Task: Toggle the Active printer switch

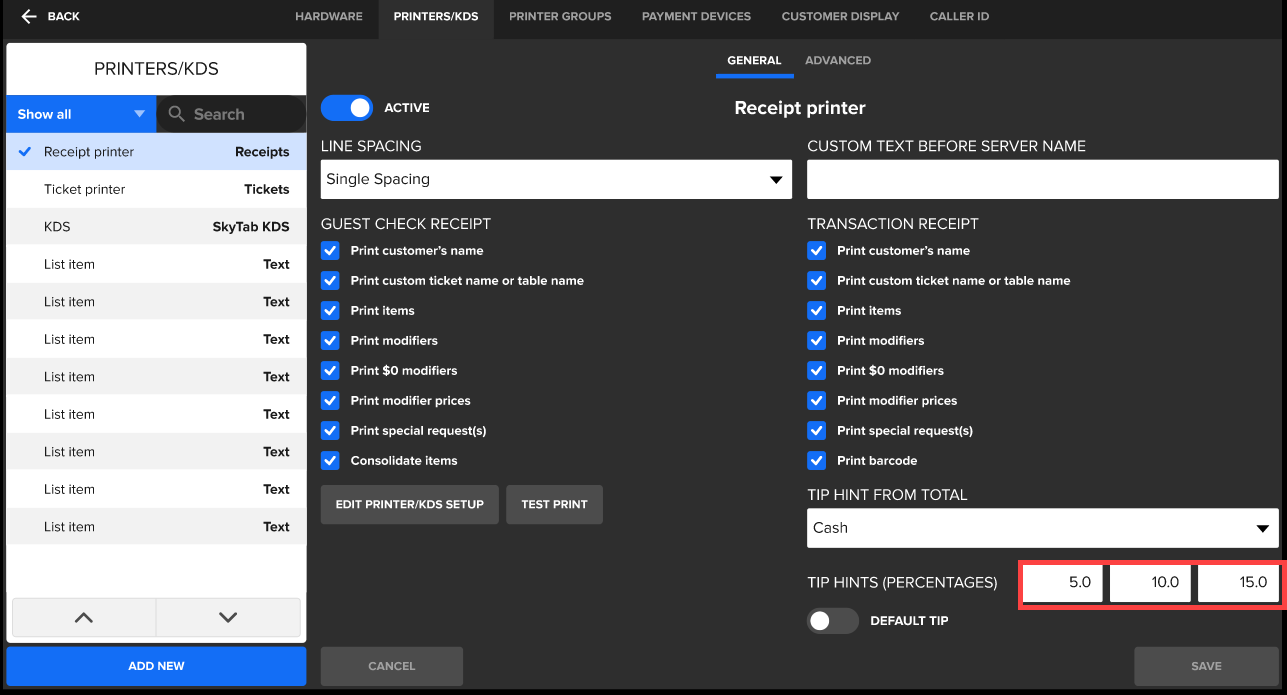Action: 346,108
